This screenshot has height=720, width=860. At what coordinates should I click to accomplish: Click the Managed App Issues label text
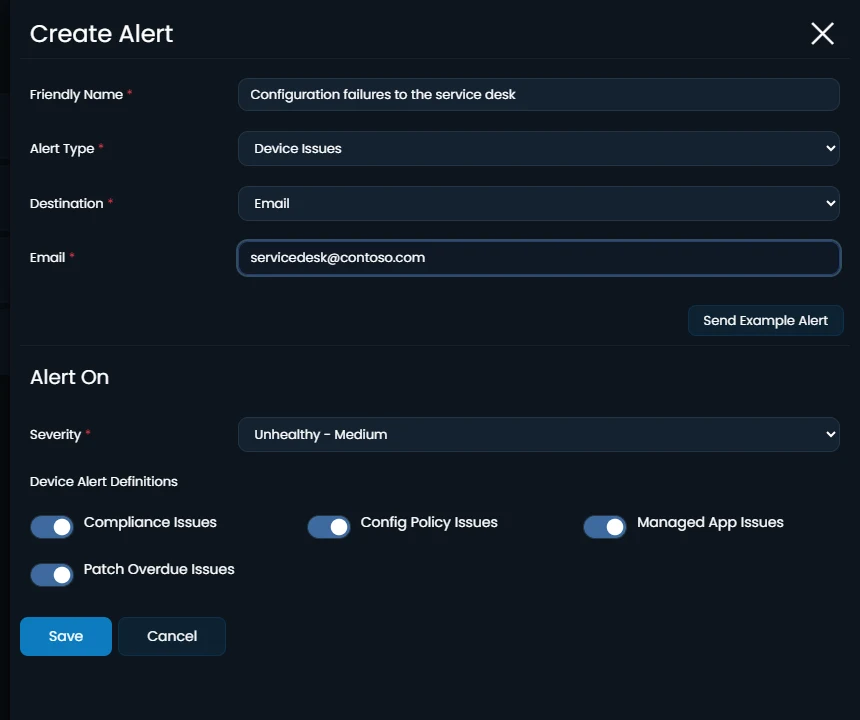(710, 522)
